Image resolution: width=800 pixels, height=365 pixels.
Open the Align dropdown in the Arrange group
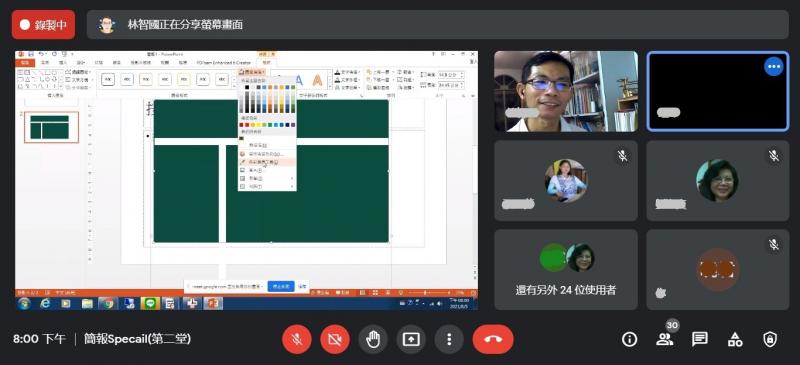click(x=405, y=72)
